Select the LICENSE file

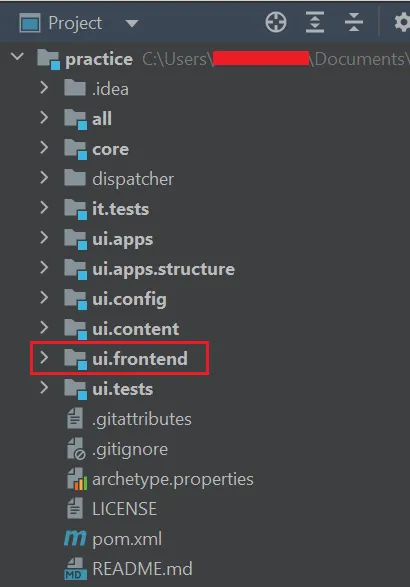[124, 509]
